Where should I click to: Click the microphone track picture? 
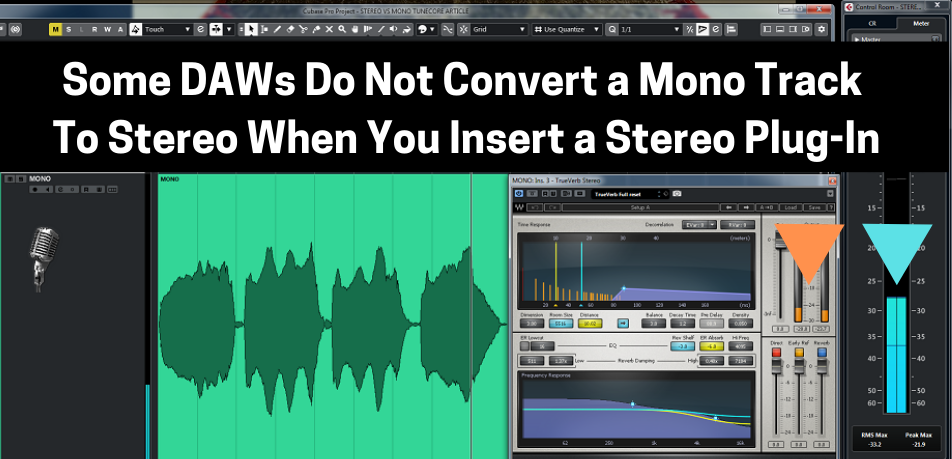pyautogui.click(x=44, y=260)
